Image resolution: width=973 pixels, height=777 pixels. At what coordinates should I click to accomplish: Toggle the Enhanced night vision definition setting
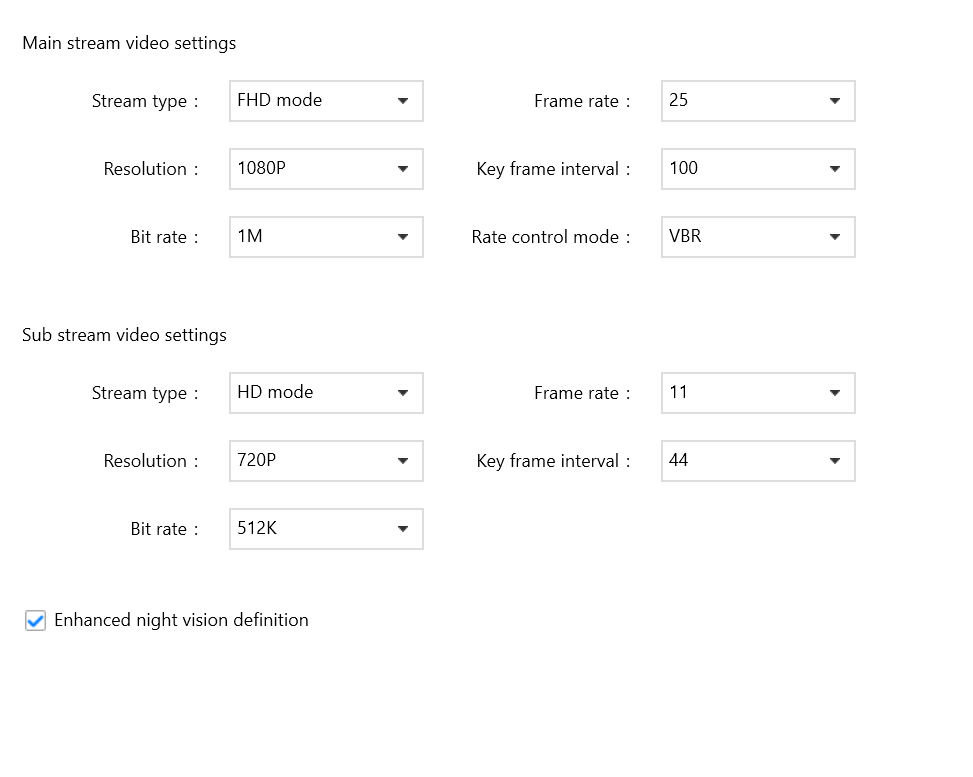tap(35, 620)
